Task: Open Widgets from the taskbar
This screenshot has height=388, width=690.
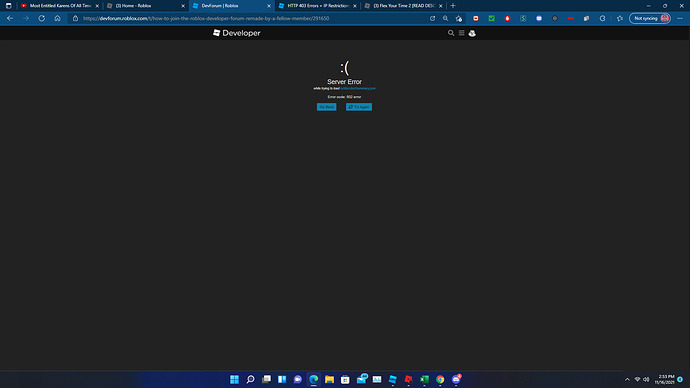Action: [282, 379]
